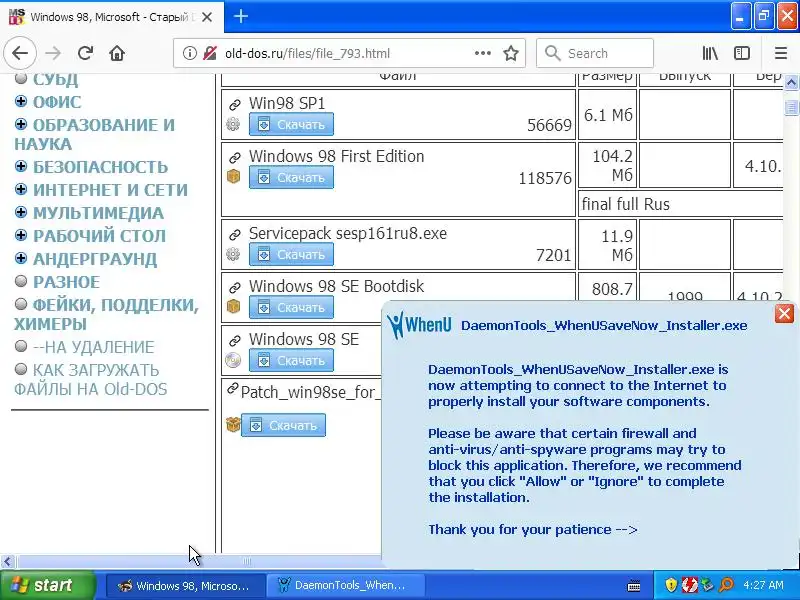Screen dimensions: 800x600
Task: Click open box icon for Patch_win98se
Action: click(233, 424)
